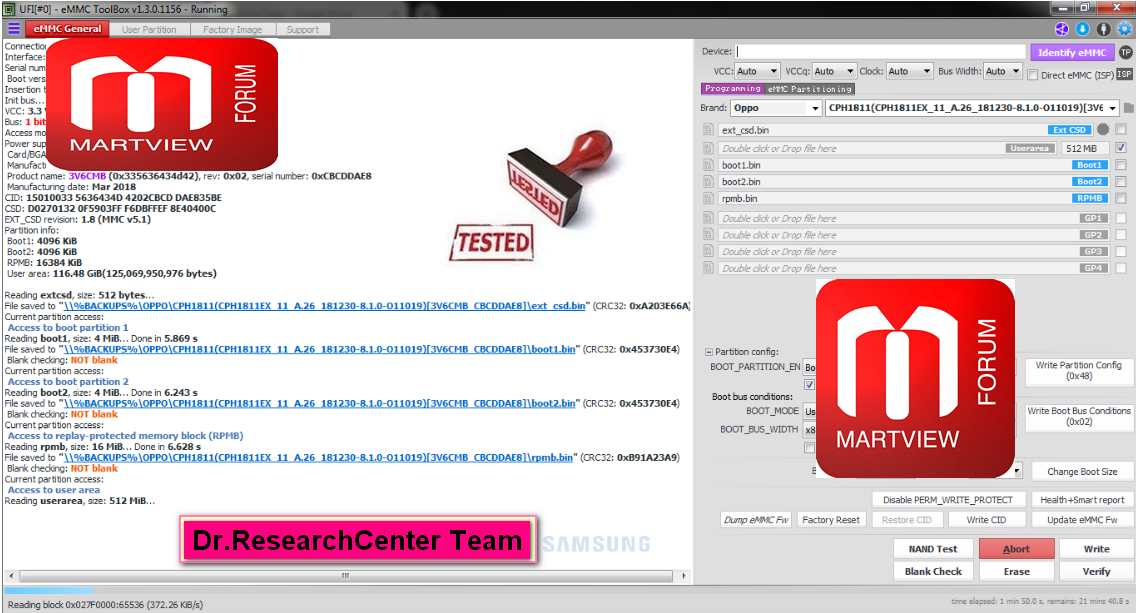Click the Change Boot Size button
1136x613 pixels.
point(1082,472)
